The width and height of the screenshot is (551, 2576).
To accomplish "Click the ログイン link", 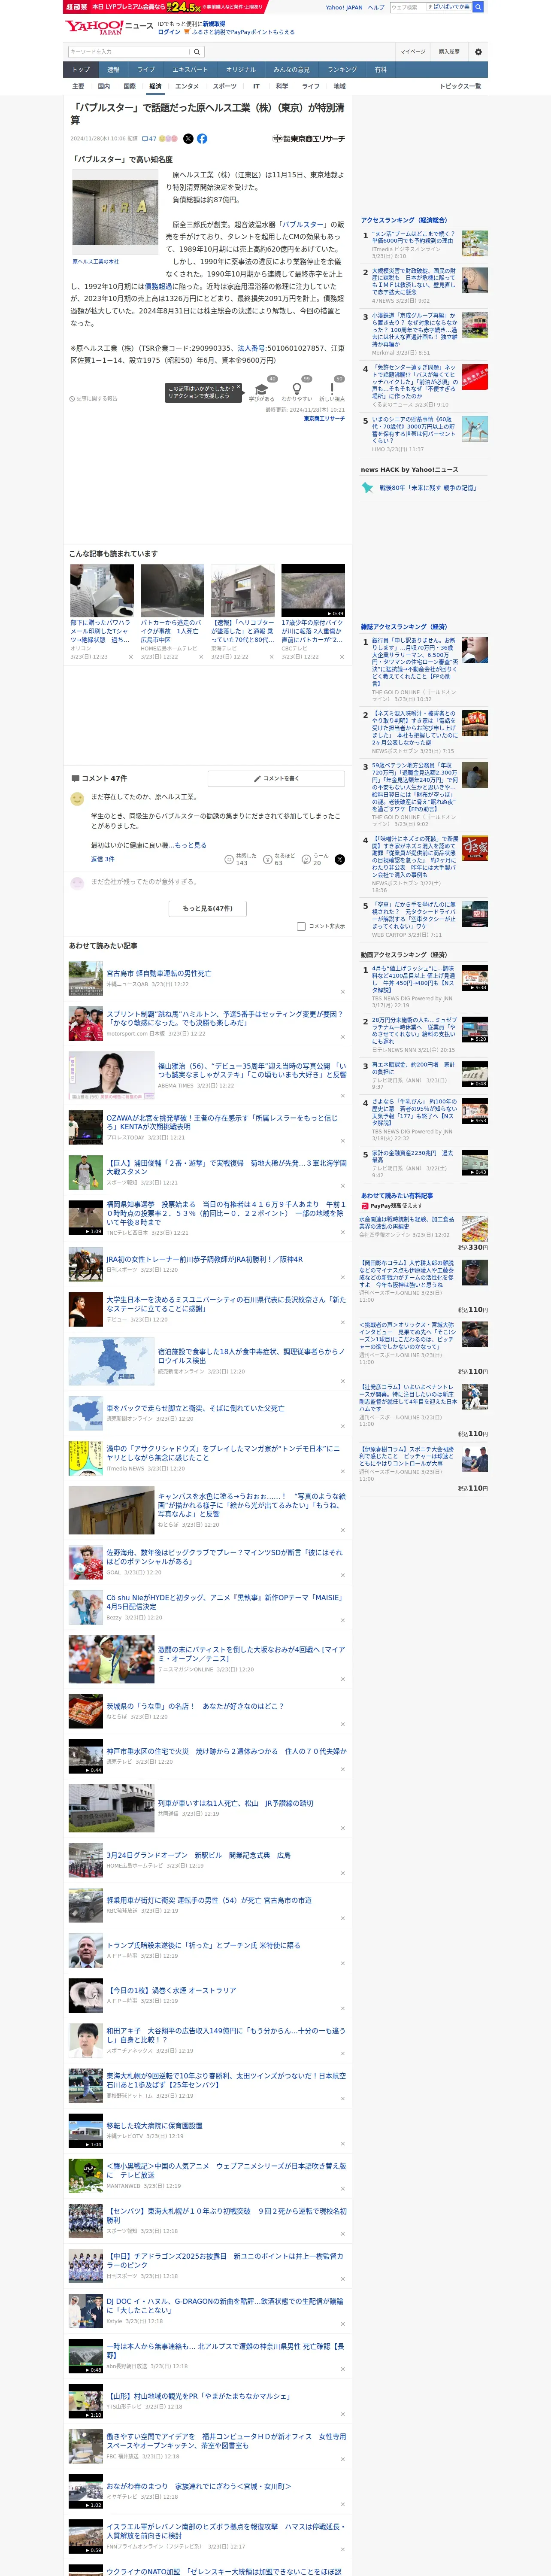I will point(169,32).
